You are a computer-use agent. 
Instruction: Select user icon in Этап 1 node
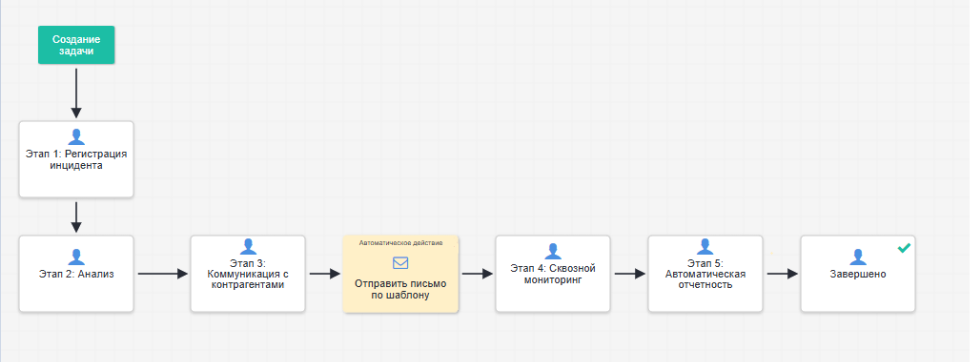click(x=76, y=137)
